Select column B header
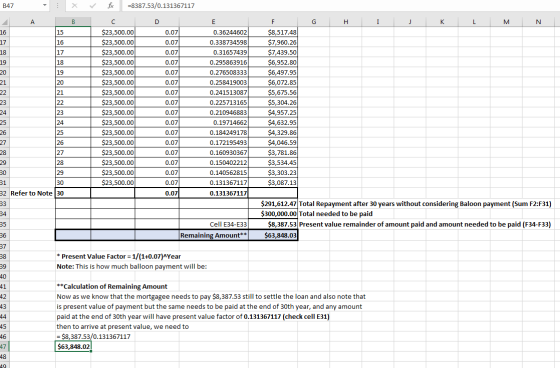Screen dimensions: 560x368 pos(73,22)
